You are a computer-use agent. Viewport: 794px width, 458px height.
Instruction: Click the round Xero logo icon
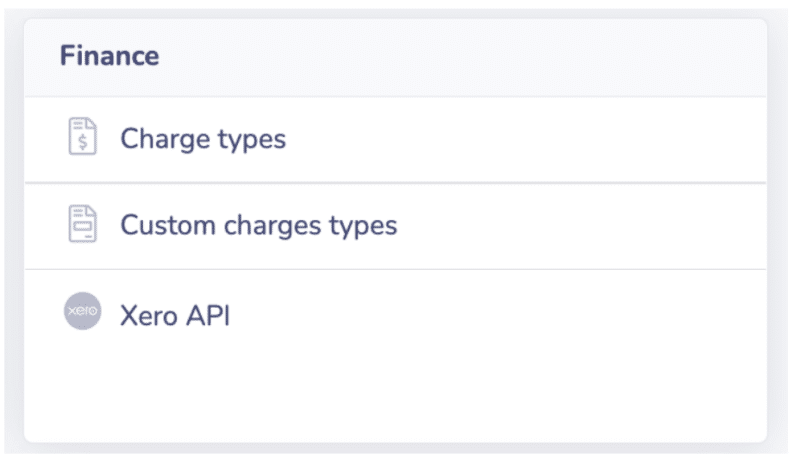(x=83, y=311)
